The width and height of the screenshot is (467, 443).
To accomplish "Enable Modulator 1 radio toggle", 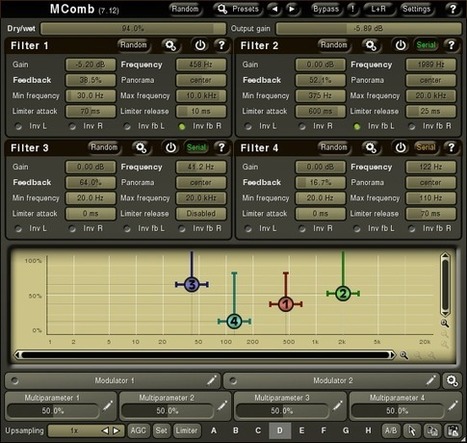I will click(15, 380).
